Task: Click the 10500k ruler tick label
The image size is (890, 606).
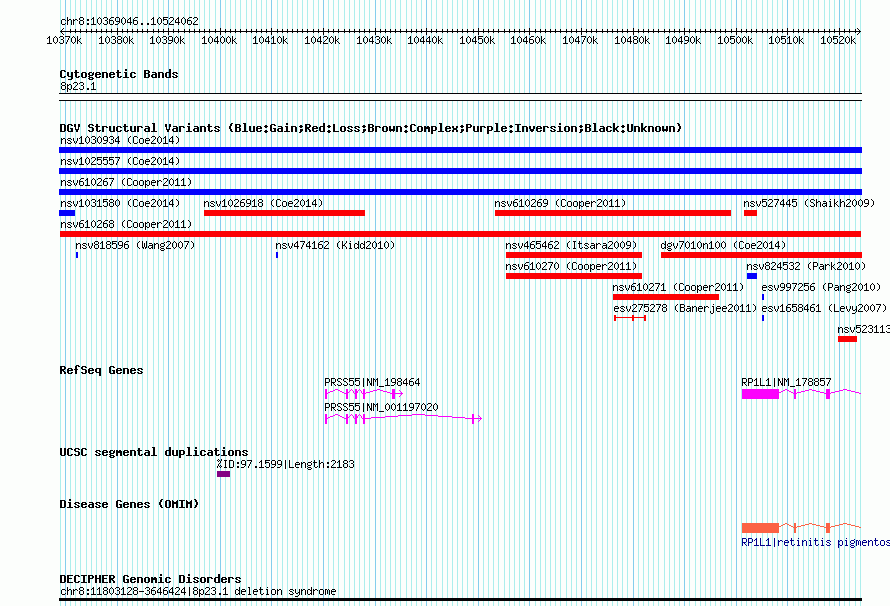Action: (735, 40)
